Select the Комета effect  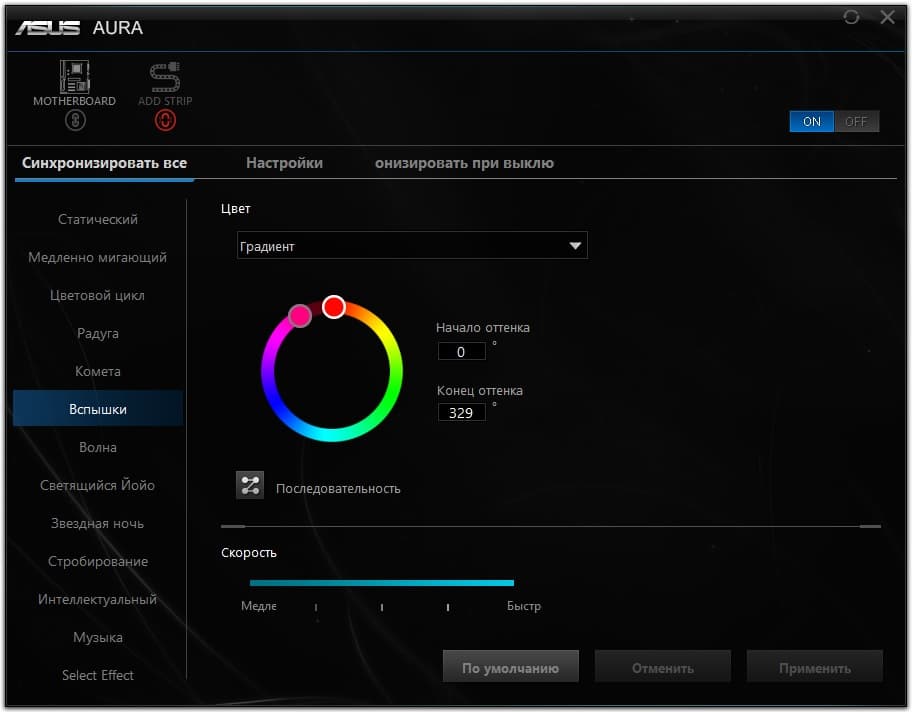[x=98, y=371]
